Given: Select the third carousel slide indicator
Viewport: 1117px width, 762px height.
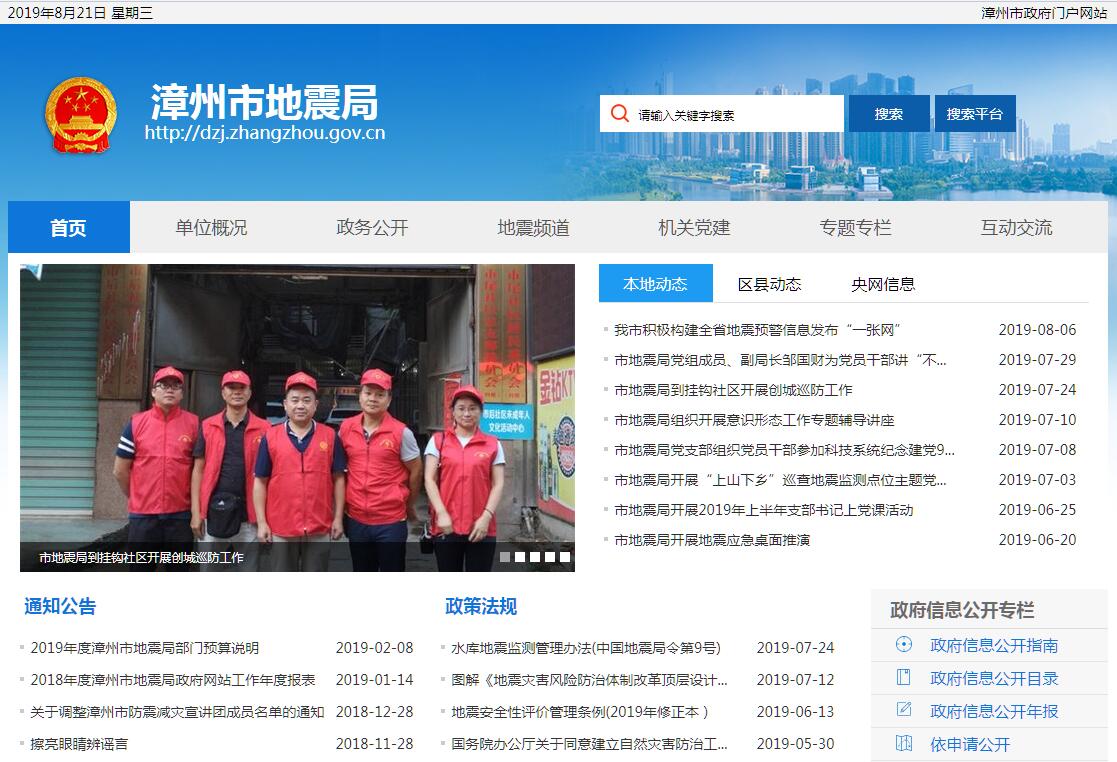Looking at the screenshot, I should [x=535, y=557].
